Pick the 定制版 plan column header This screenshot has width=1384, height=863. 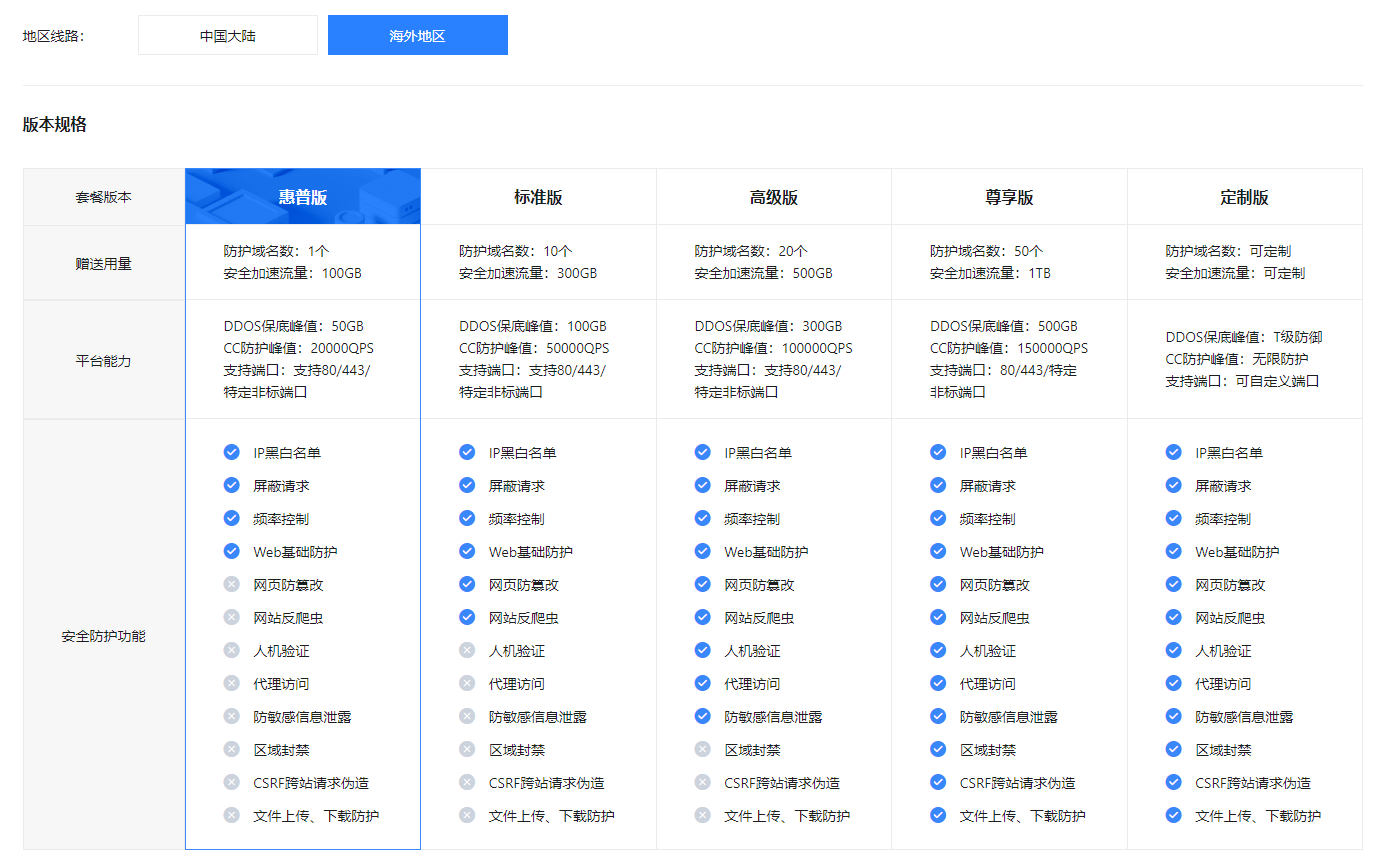[x=1244, y=197]
